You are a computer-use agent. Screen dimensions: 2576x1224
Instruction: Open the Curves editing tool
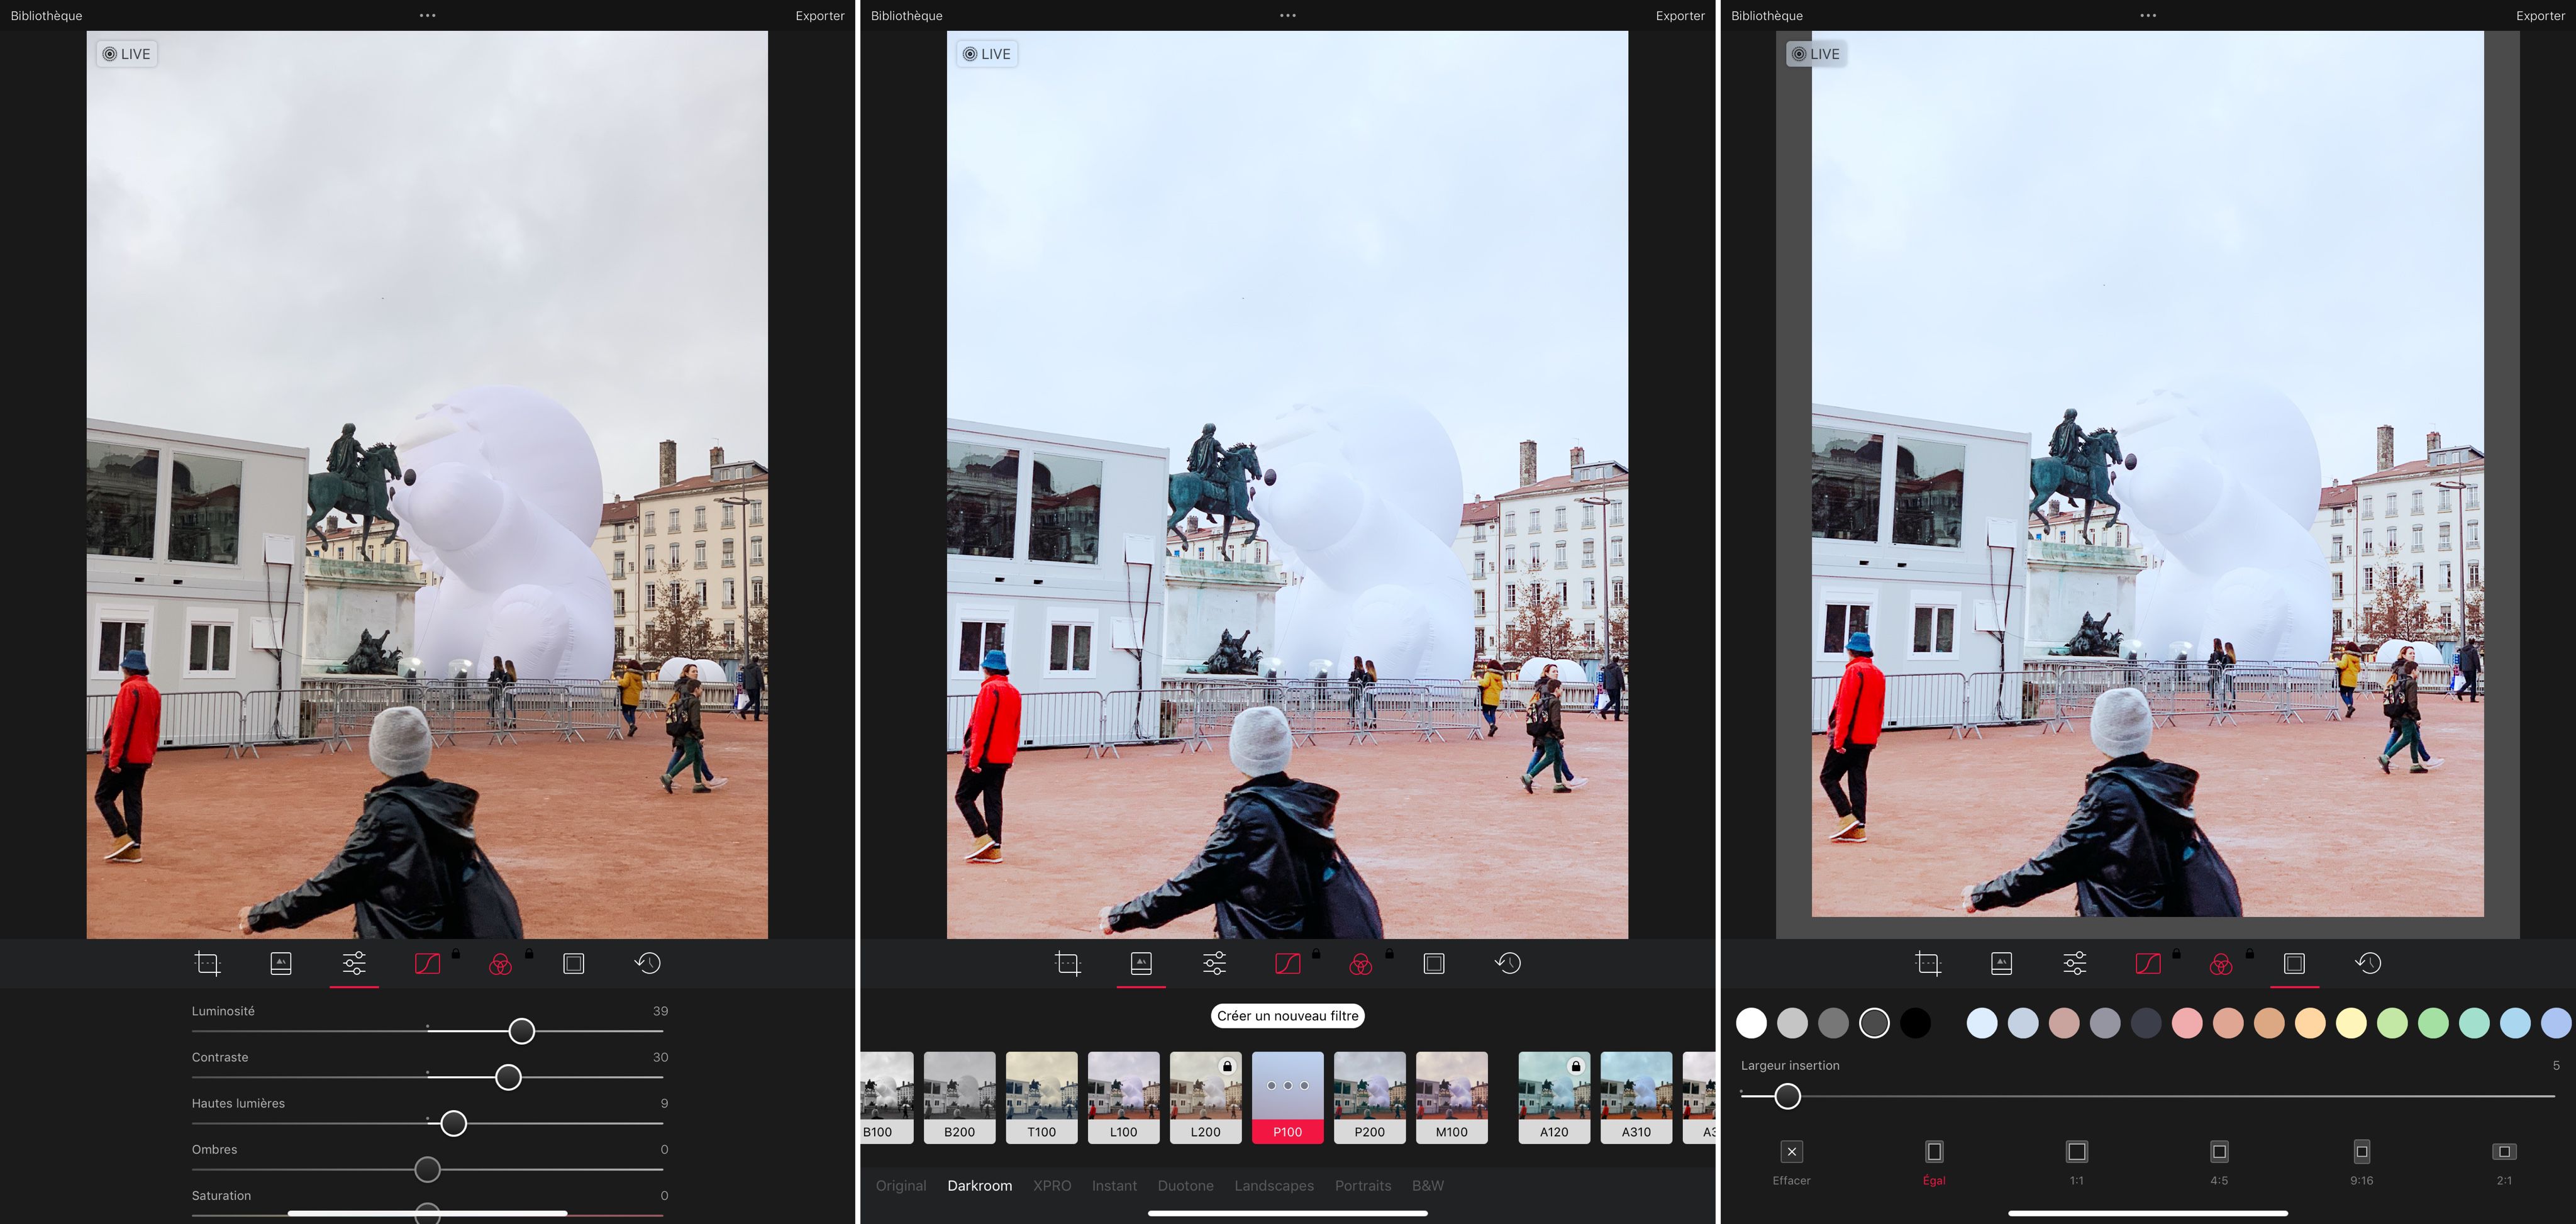pos(427,963)
